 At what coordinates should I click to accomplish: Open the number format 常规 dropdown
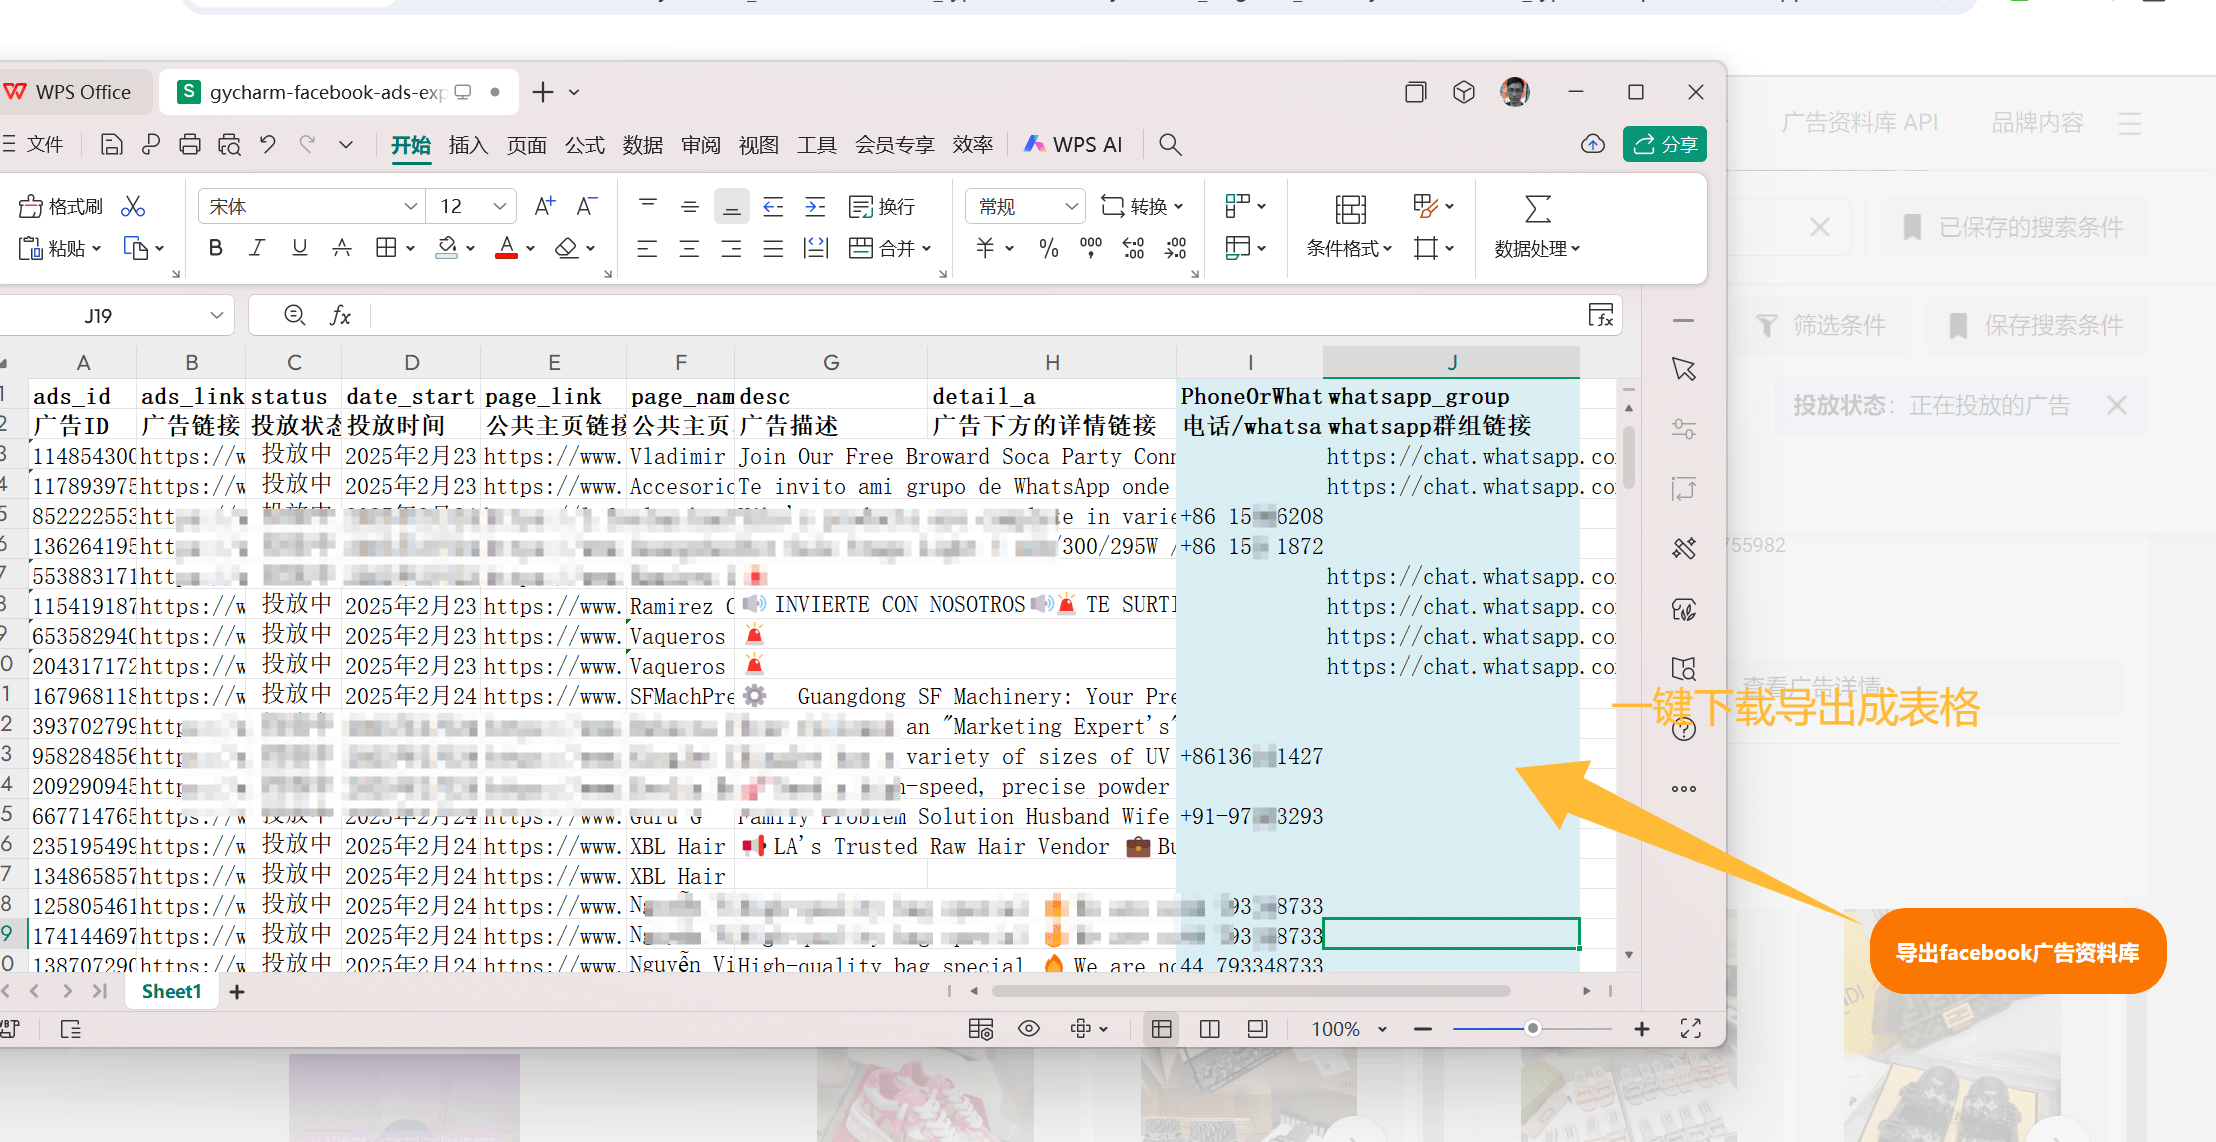coord(1071,207)
